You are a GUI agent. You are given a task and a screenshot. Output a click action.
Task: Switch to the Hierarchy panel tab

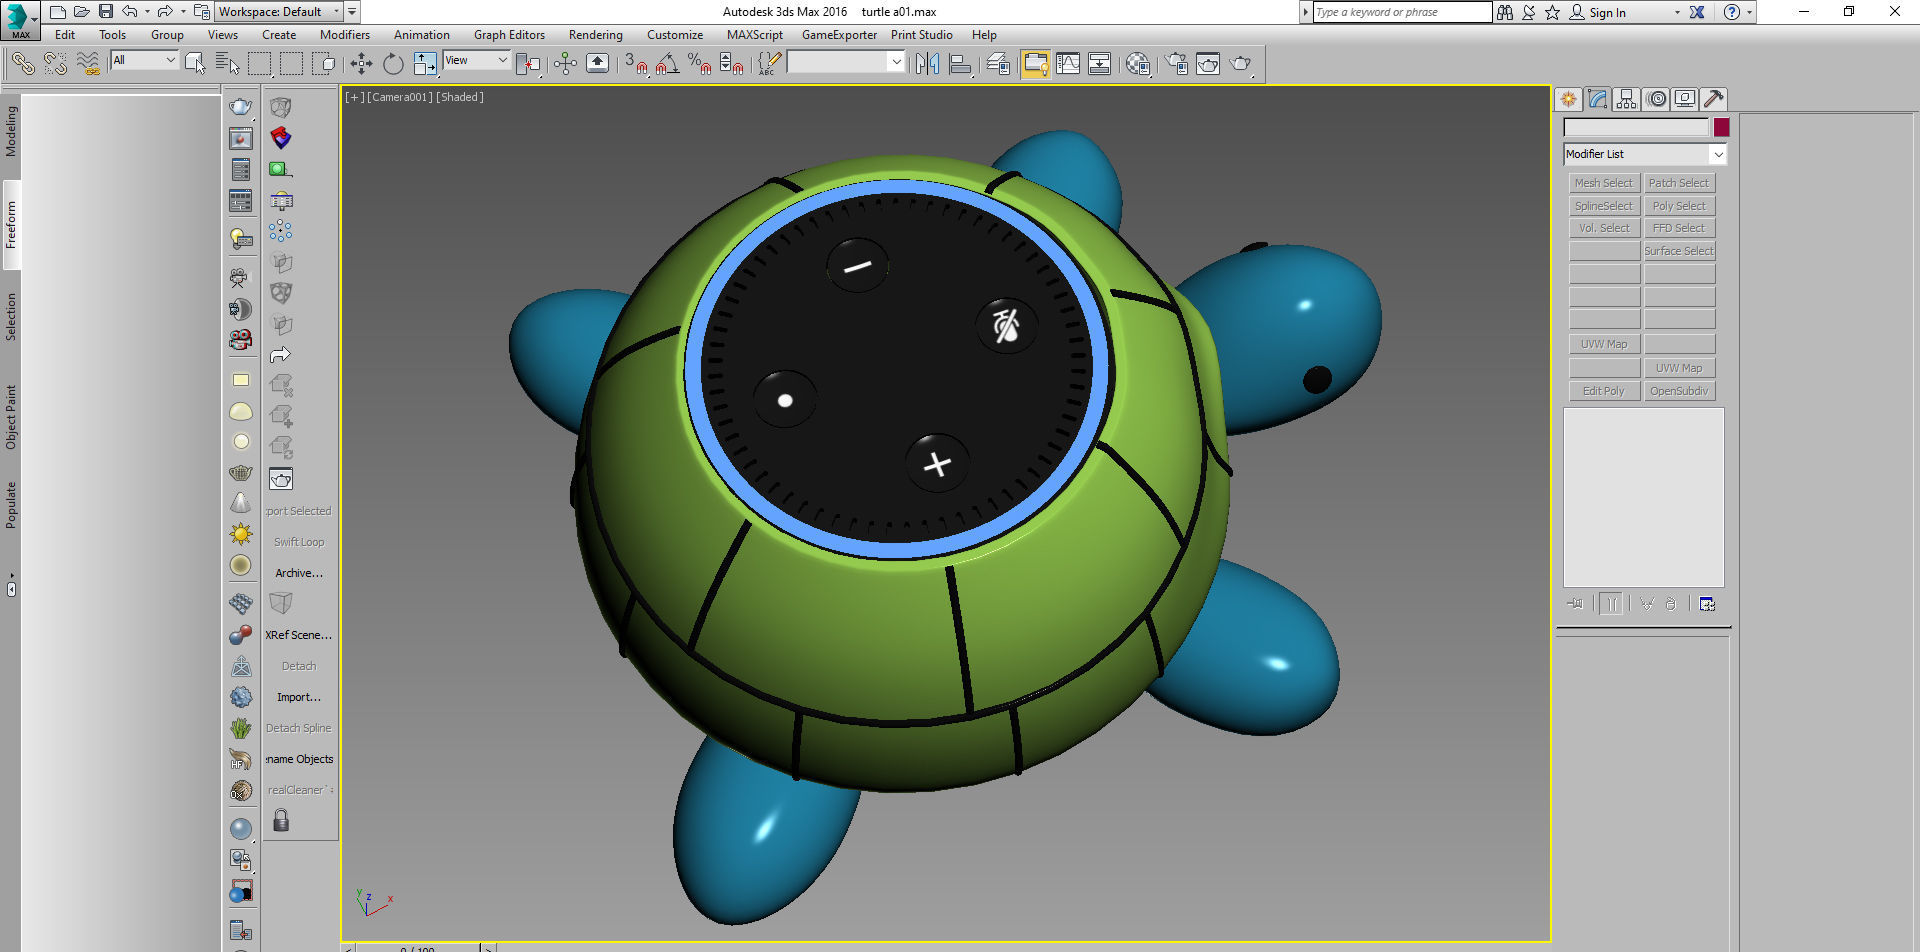[1626, 99]
